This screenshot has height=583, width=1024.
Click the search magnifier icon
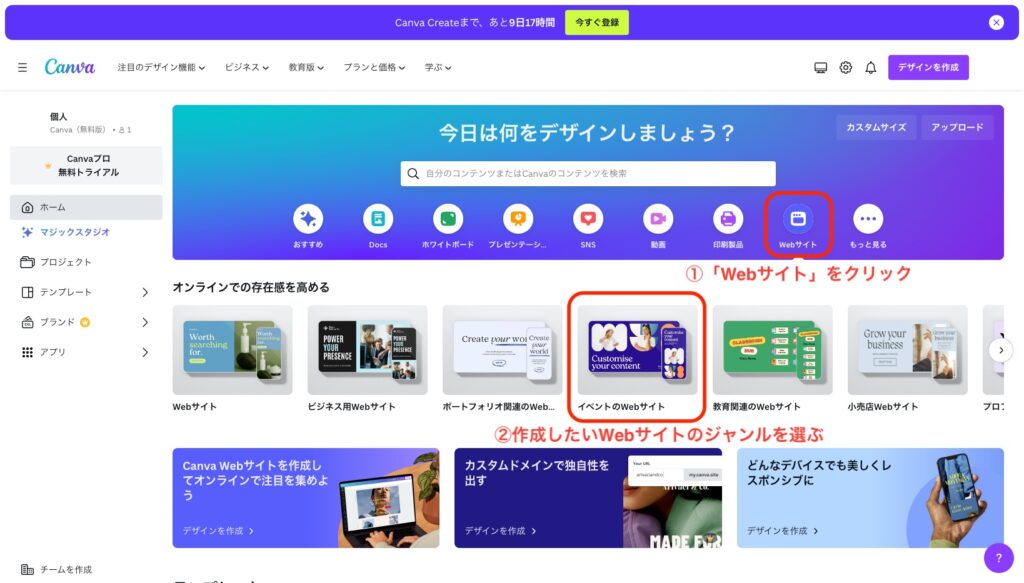(x=413, y=174)
